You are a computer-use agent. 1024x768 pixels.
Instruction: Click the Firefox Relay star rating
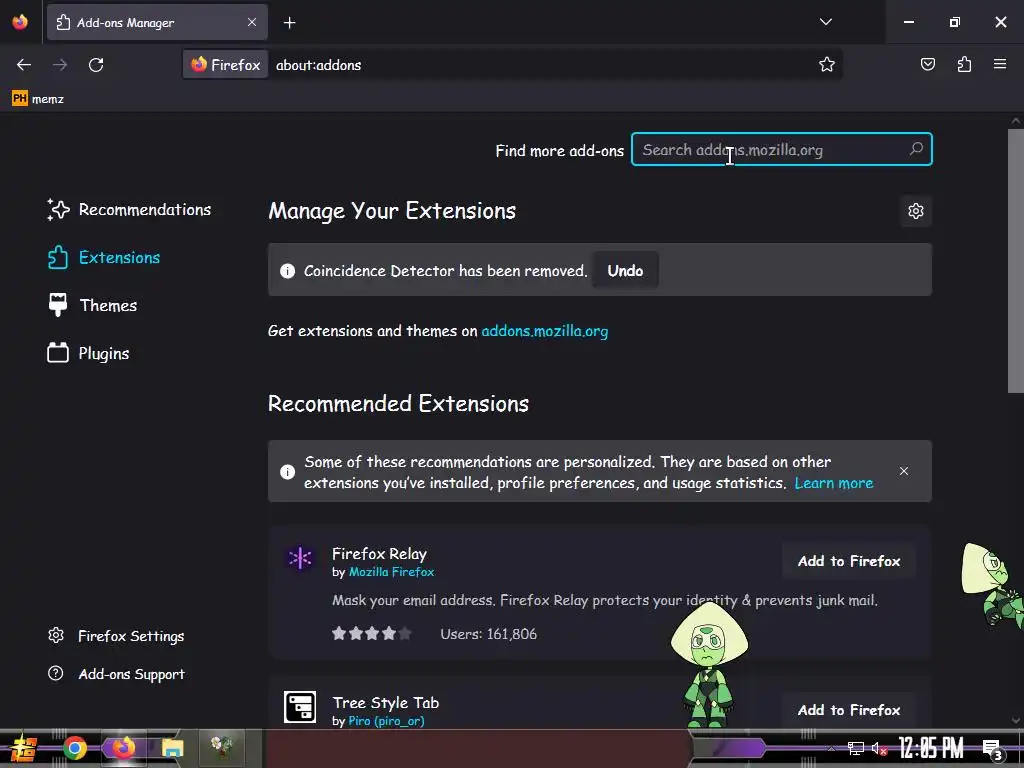coord(372,633)
